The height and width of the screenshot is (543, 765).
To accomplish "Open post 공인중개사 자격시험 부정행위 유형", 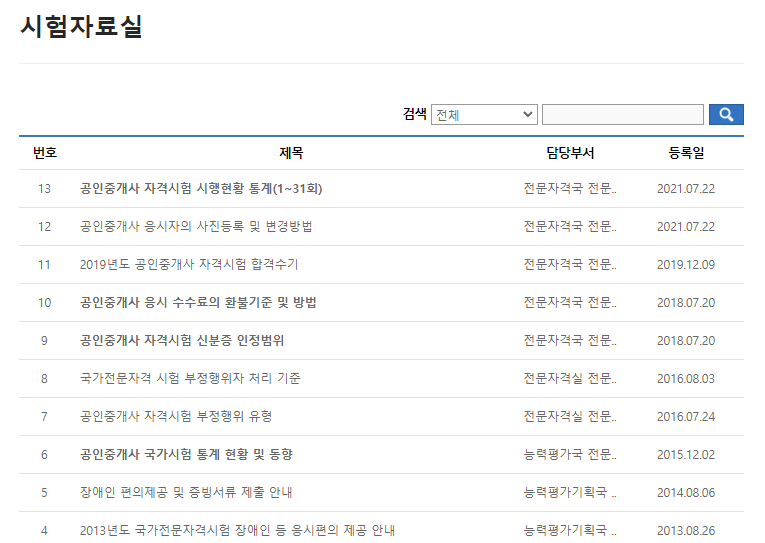I will pos(176,417).
